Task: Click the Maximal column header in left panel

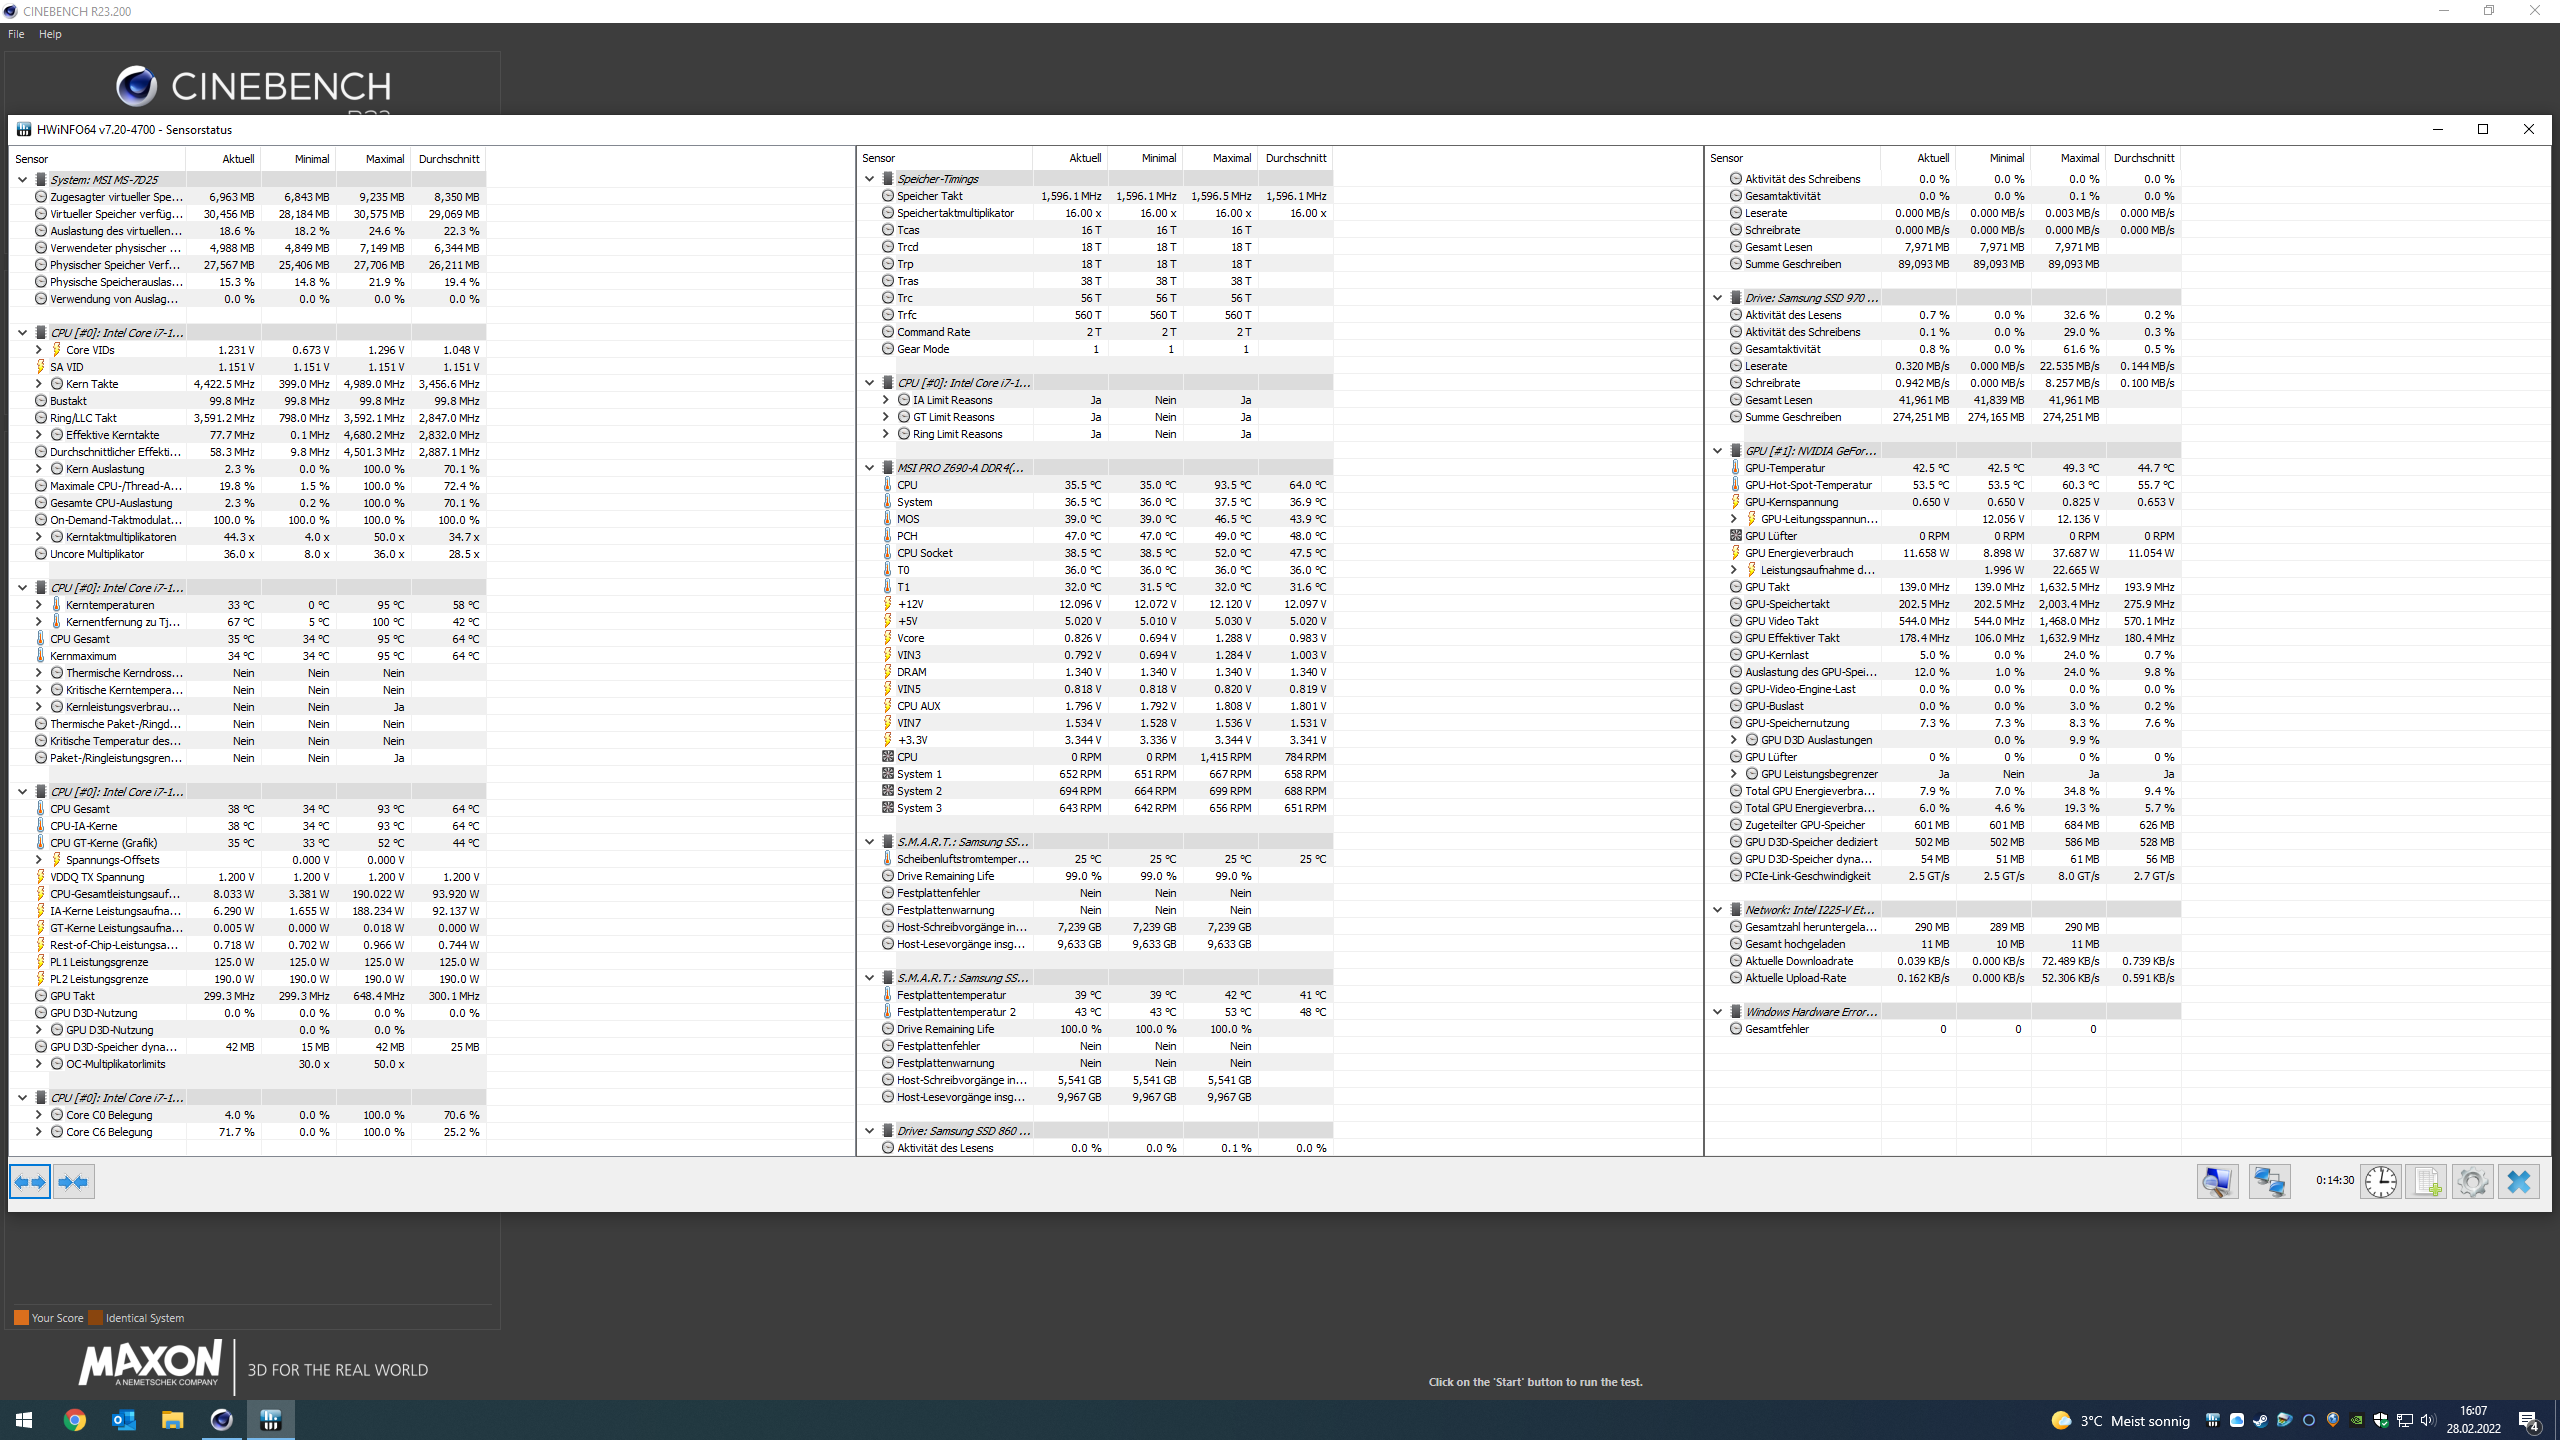Action: tap(384, 159)
